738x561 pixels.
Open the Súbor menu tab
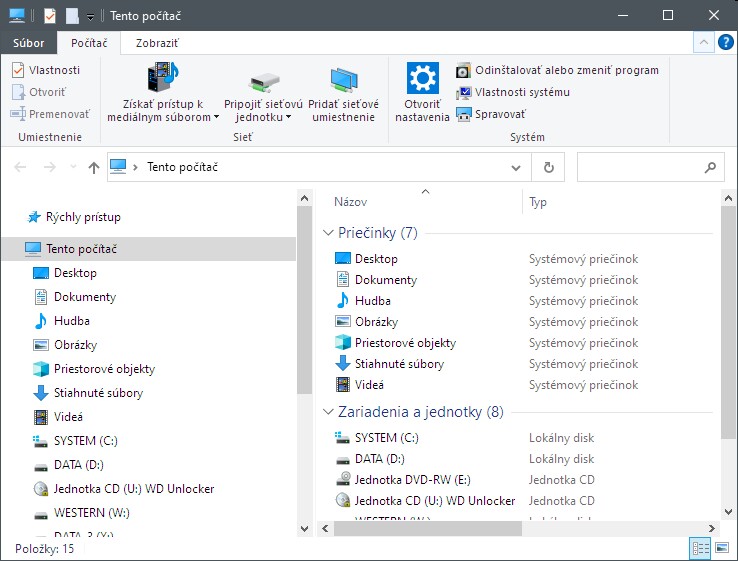pos(29,43)
